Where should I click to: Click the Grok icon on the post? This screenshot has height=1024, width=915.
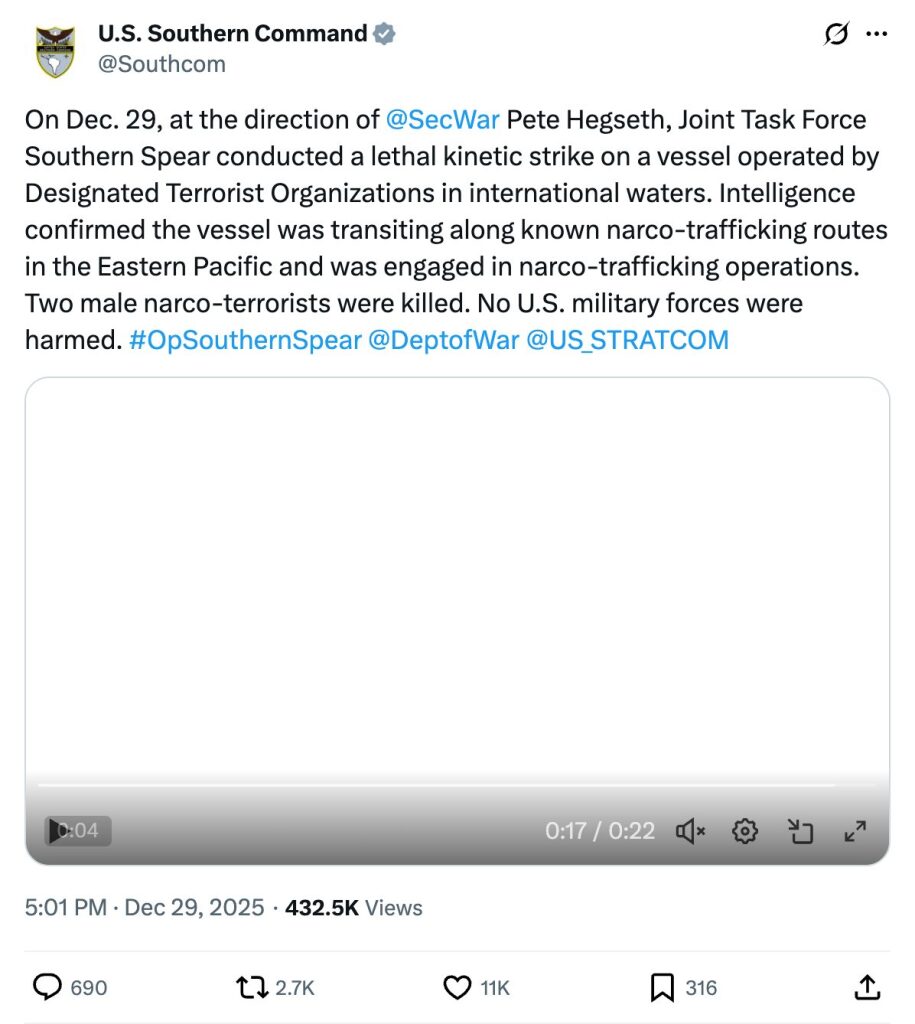(x=835, y=35)
